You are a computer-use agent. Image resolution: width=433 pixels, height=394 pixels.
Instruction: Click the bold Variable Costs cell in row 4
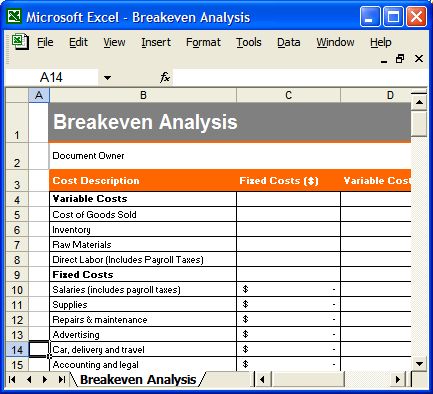point(143,199)
